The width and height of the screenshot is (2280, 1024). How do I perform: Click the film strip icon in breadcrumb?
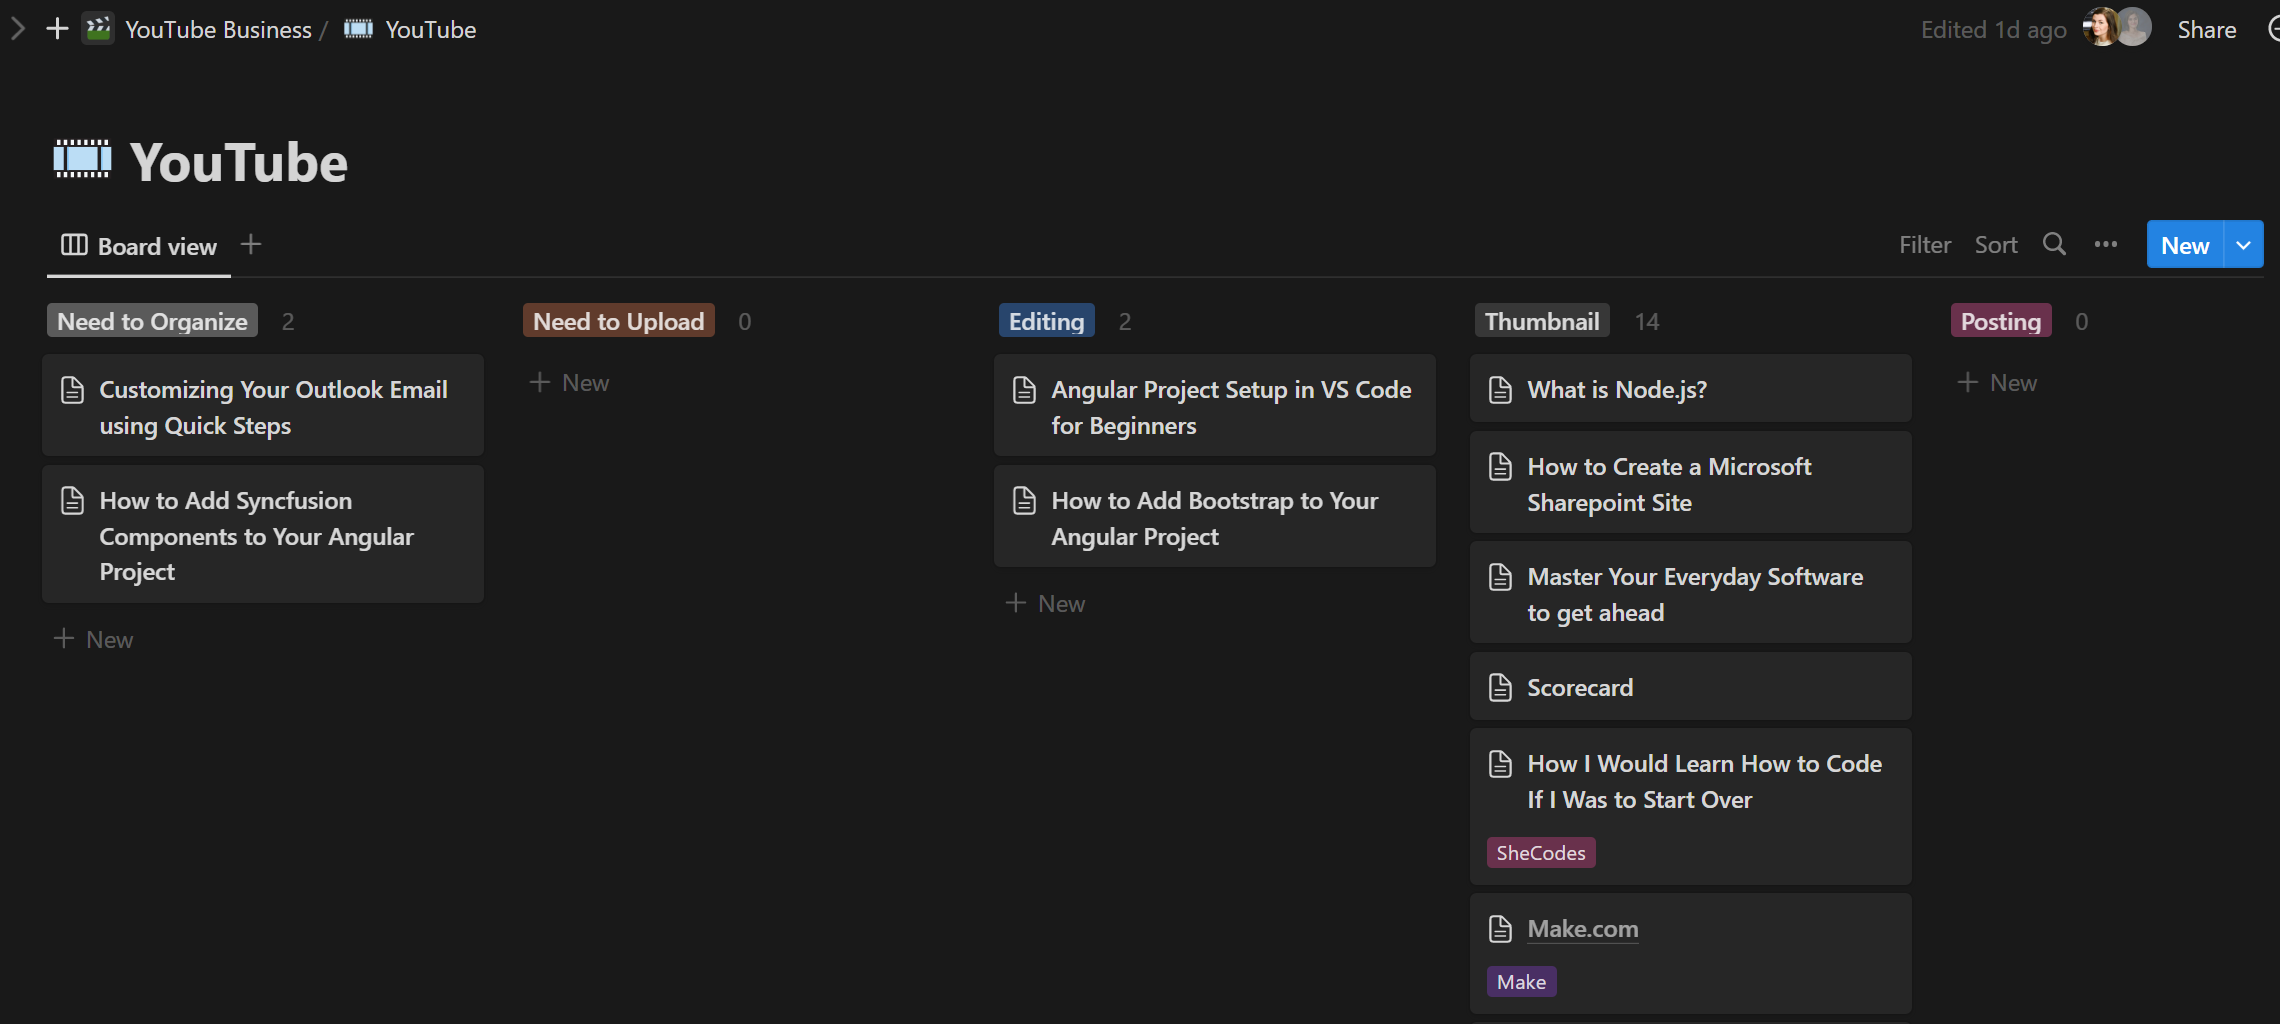[x=358, y=29]
